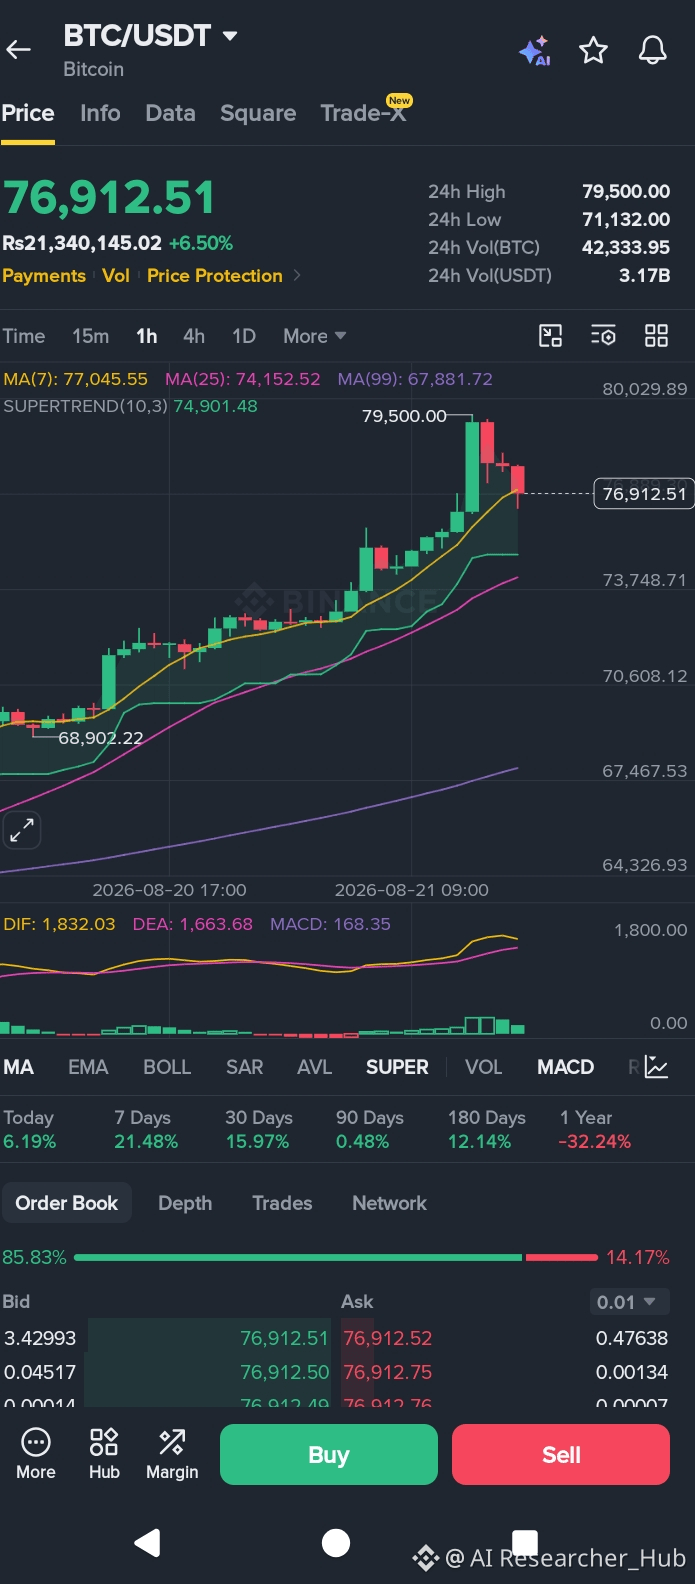695x1584 pixels.
Task: Open Price Protection link
Action: pyautogui.click(x=215, y=276)
